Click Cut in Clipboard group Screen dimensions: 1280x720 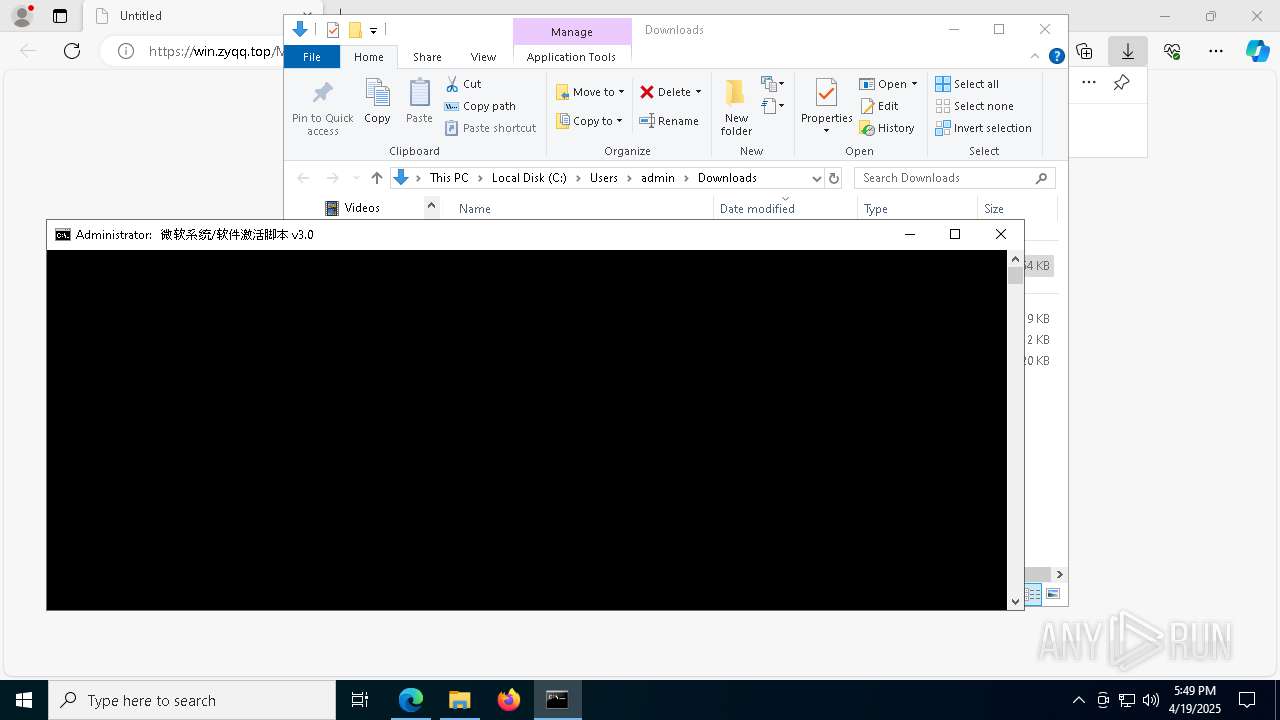point(463,84)
